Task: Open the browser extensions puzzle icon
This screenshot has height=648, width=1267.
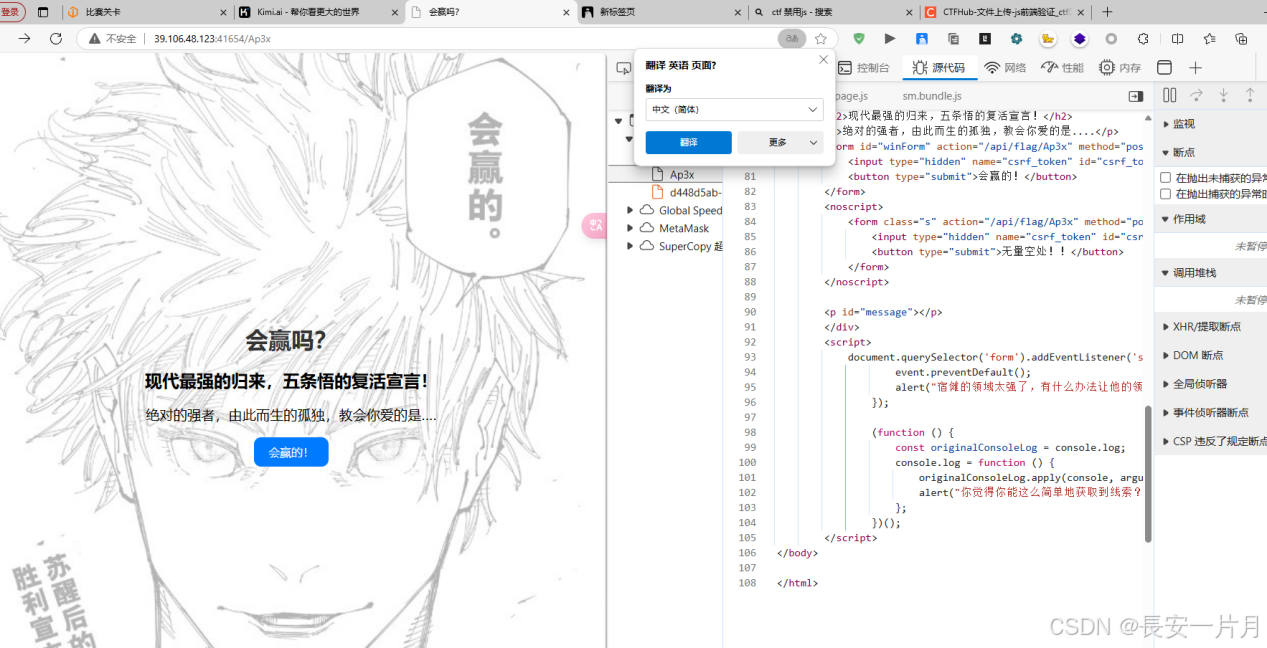Action: 1144,38
